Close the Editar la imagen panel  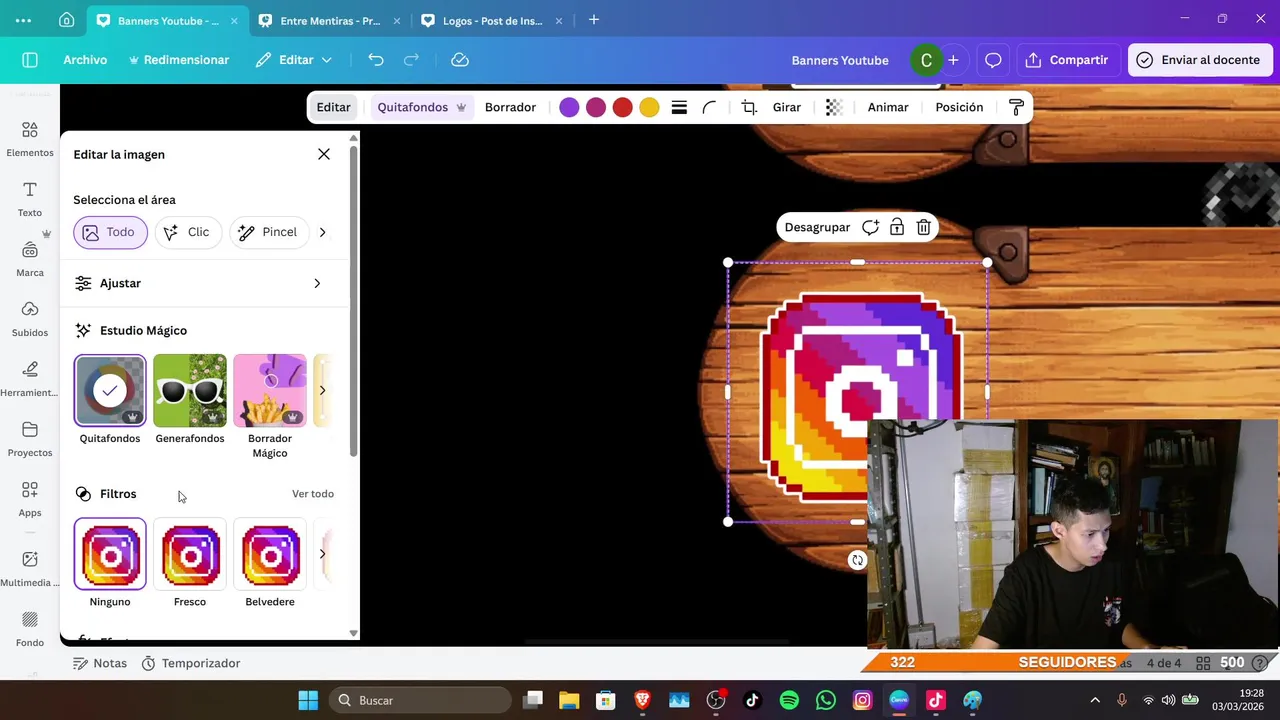coord(324,154)
